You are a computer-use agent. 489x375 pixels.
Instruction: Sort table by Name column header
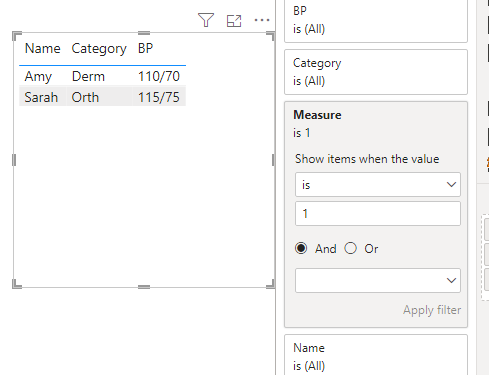pos(43,49)
